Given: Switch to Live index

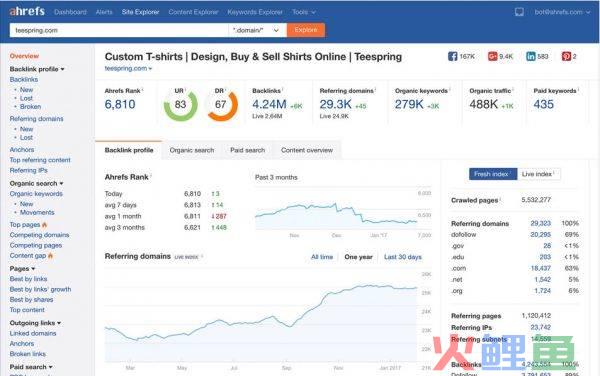Looking at the screenshot, I should (539, 174).
